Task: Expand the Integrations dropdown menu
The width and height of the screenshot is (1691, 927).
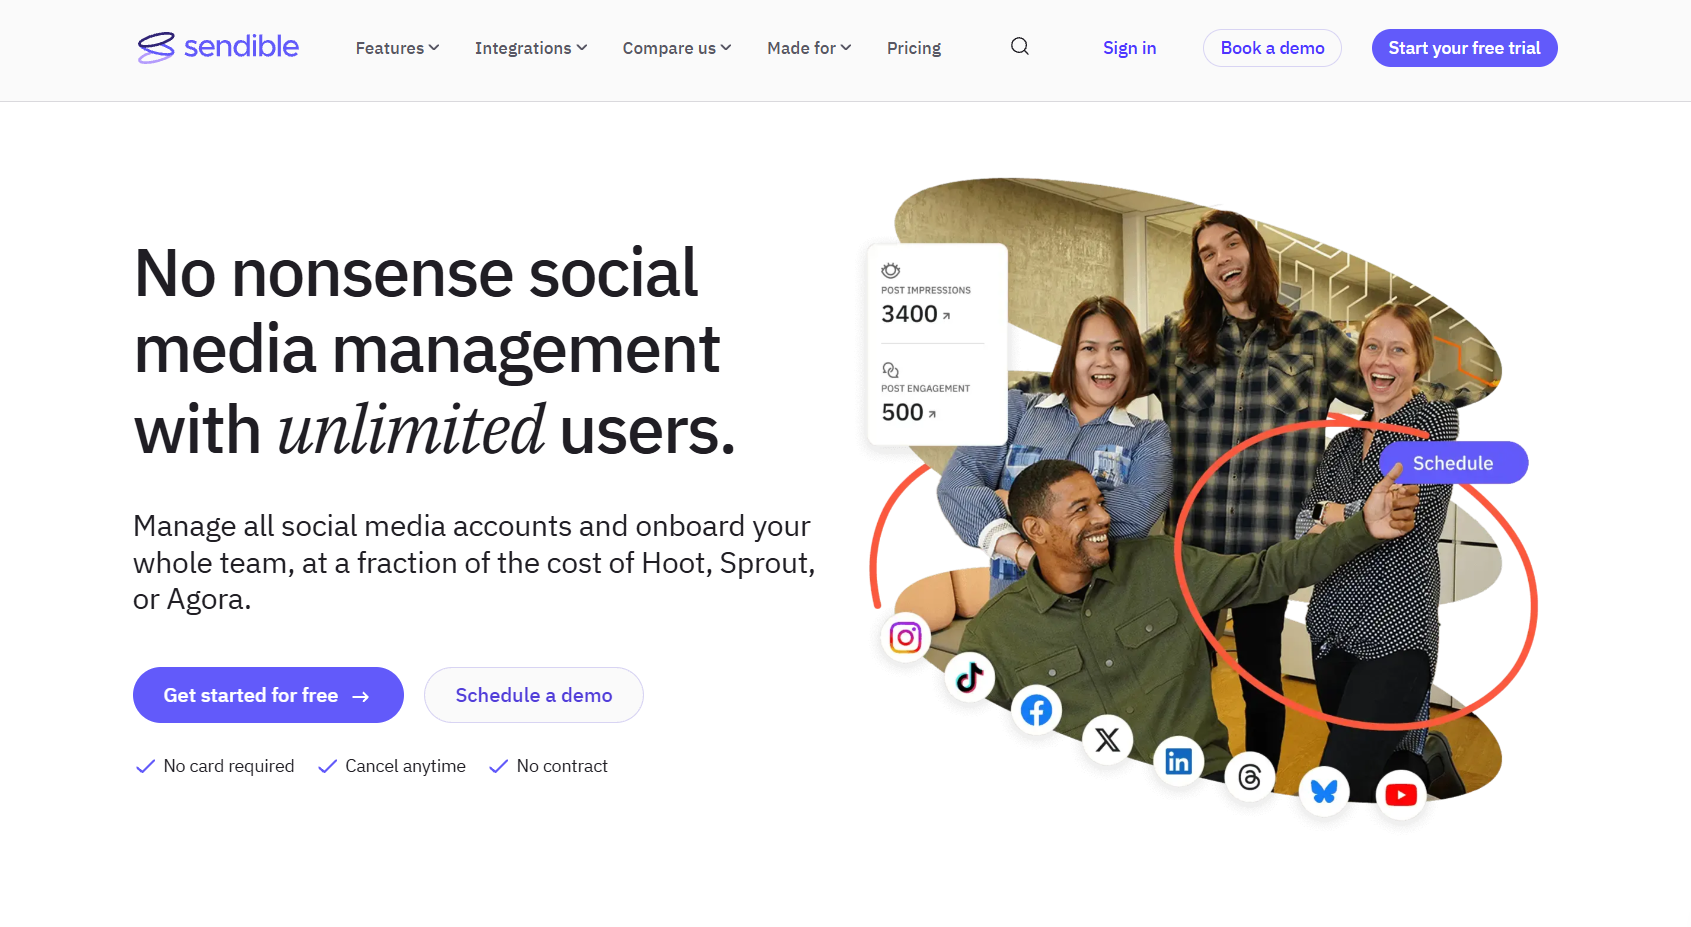Action: (x=531, y=48)
